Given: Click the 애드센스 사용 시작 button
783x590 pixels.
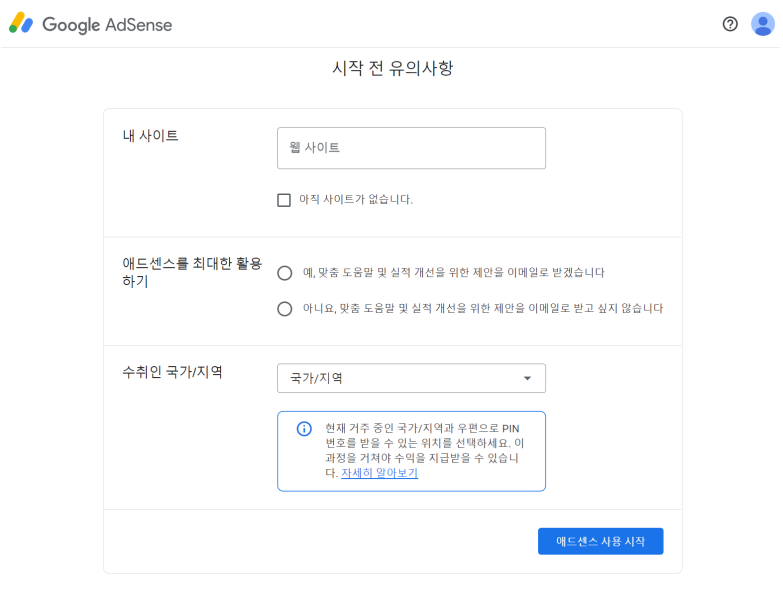Looking at the screenshot, I should pos(600,541).
